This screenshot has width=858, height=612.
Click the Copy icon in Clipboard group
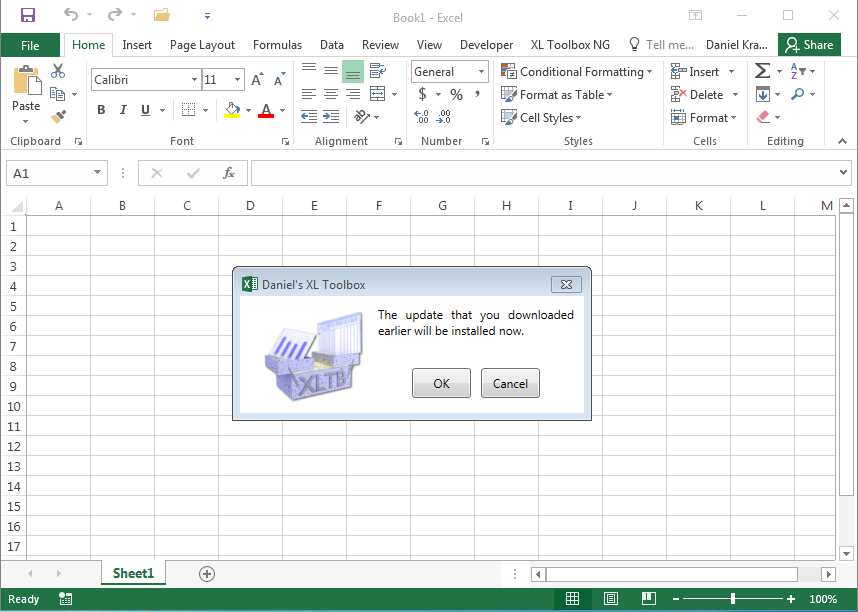pos(57,94)
